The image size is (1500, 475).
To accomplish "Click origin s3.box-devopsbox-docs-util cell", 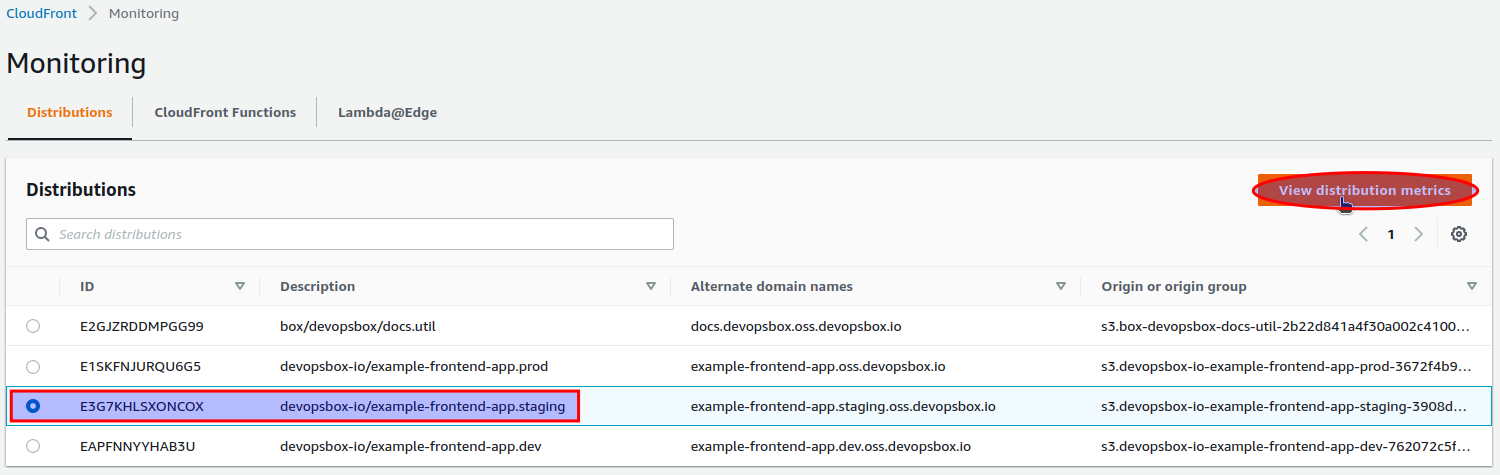I will [x=1286, y=326].
